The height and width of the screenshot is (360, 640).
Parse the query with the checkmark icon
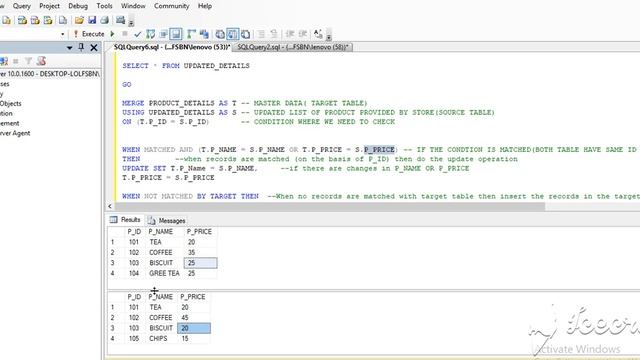tap(138, 34)
